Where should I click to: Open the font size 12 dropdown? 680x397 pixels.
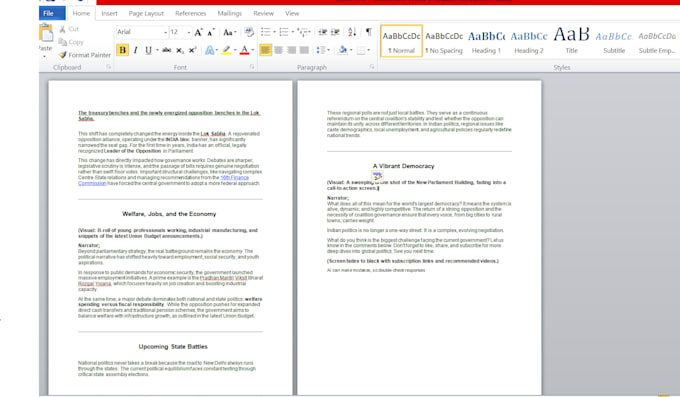pos(188,33)
